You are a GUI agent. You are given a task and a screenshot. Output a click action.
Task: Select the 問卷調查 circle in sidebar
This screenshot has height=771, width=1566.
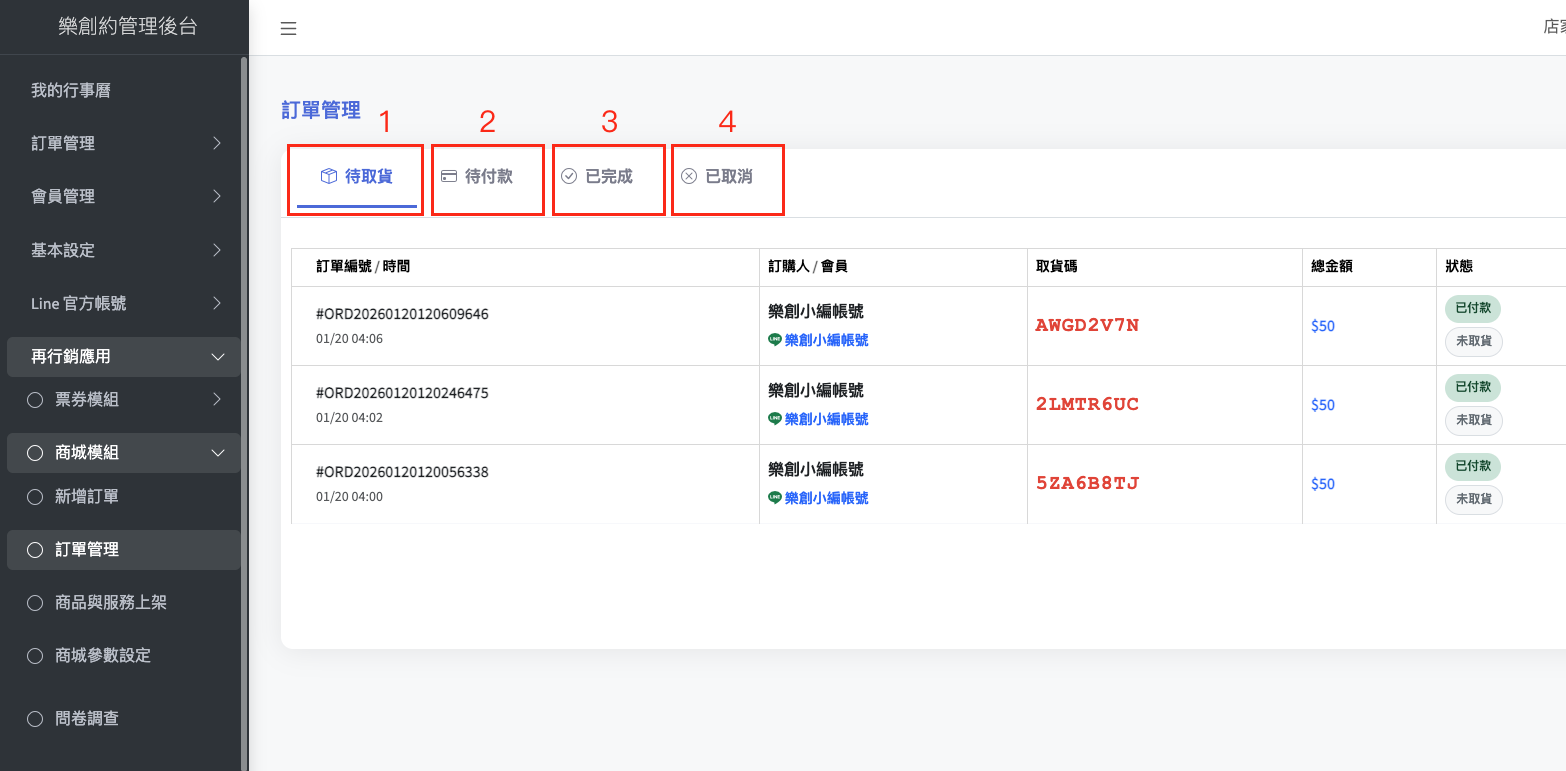pos(35,719)
